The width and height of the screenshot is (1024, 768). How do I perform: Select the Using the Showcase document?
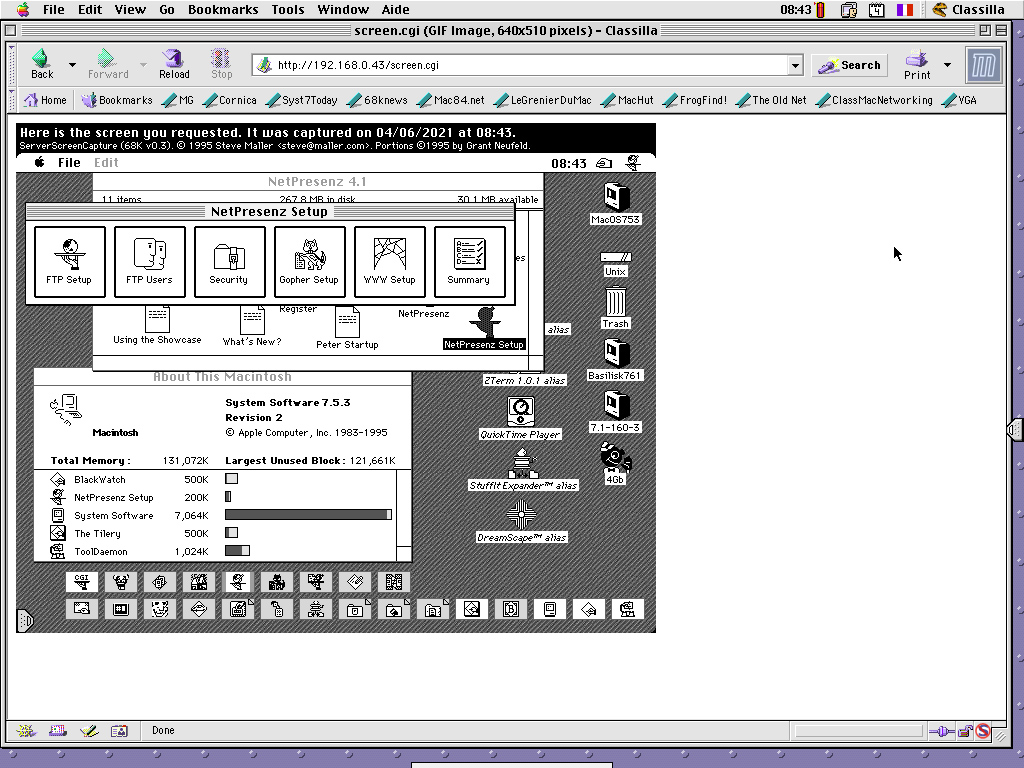157,319
